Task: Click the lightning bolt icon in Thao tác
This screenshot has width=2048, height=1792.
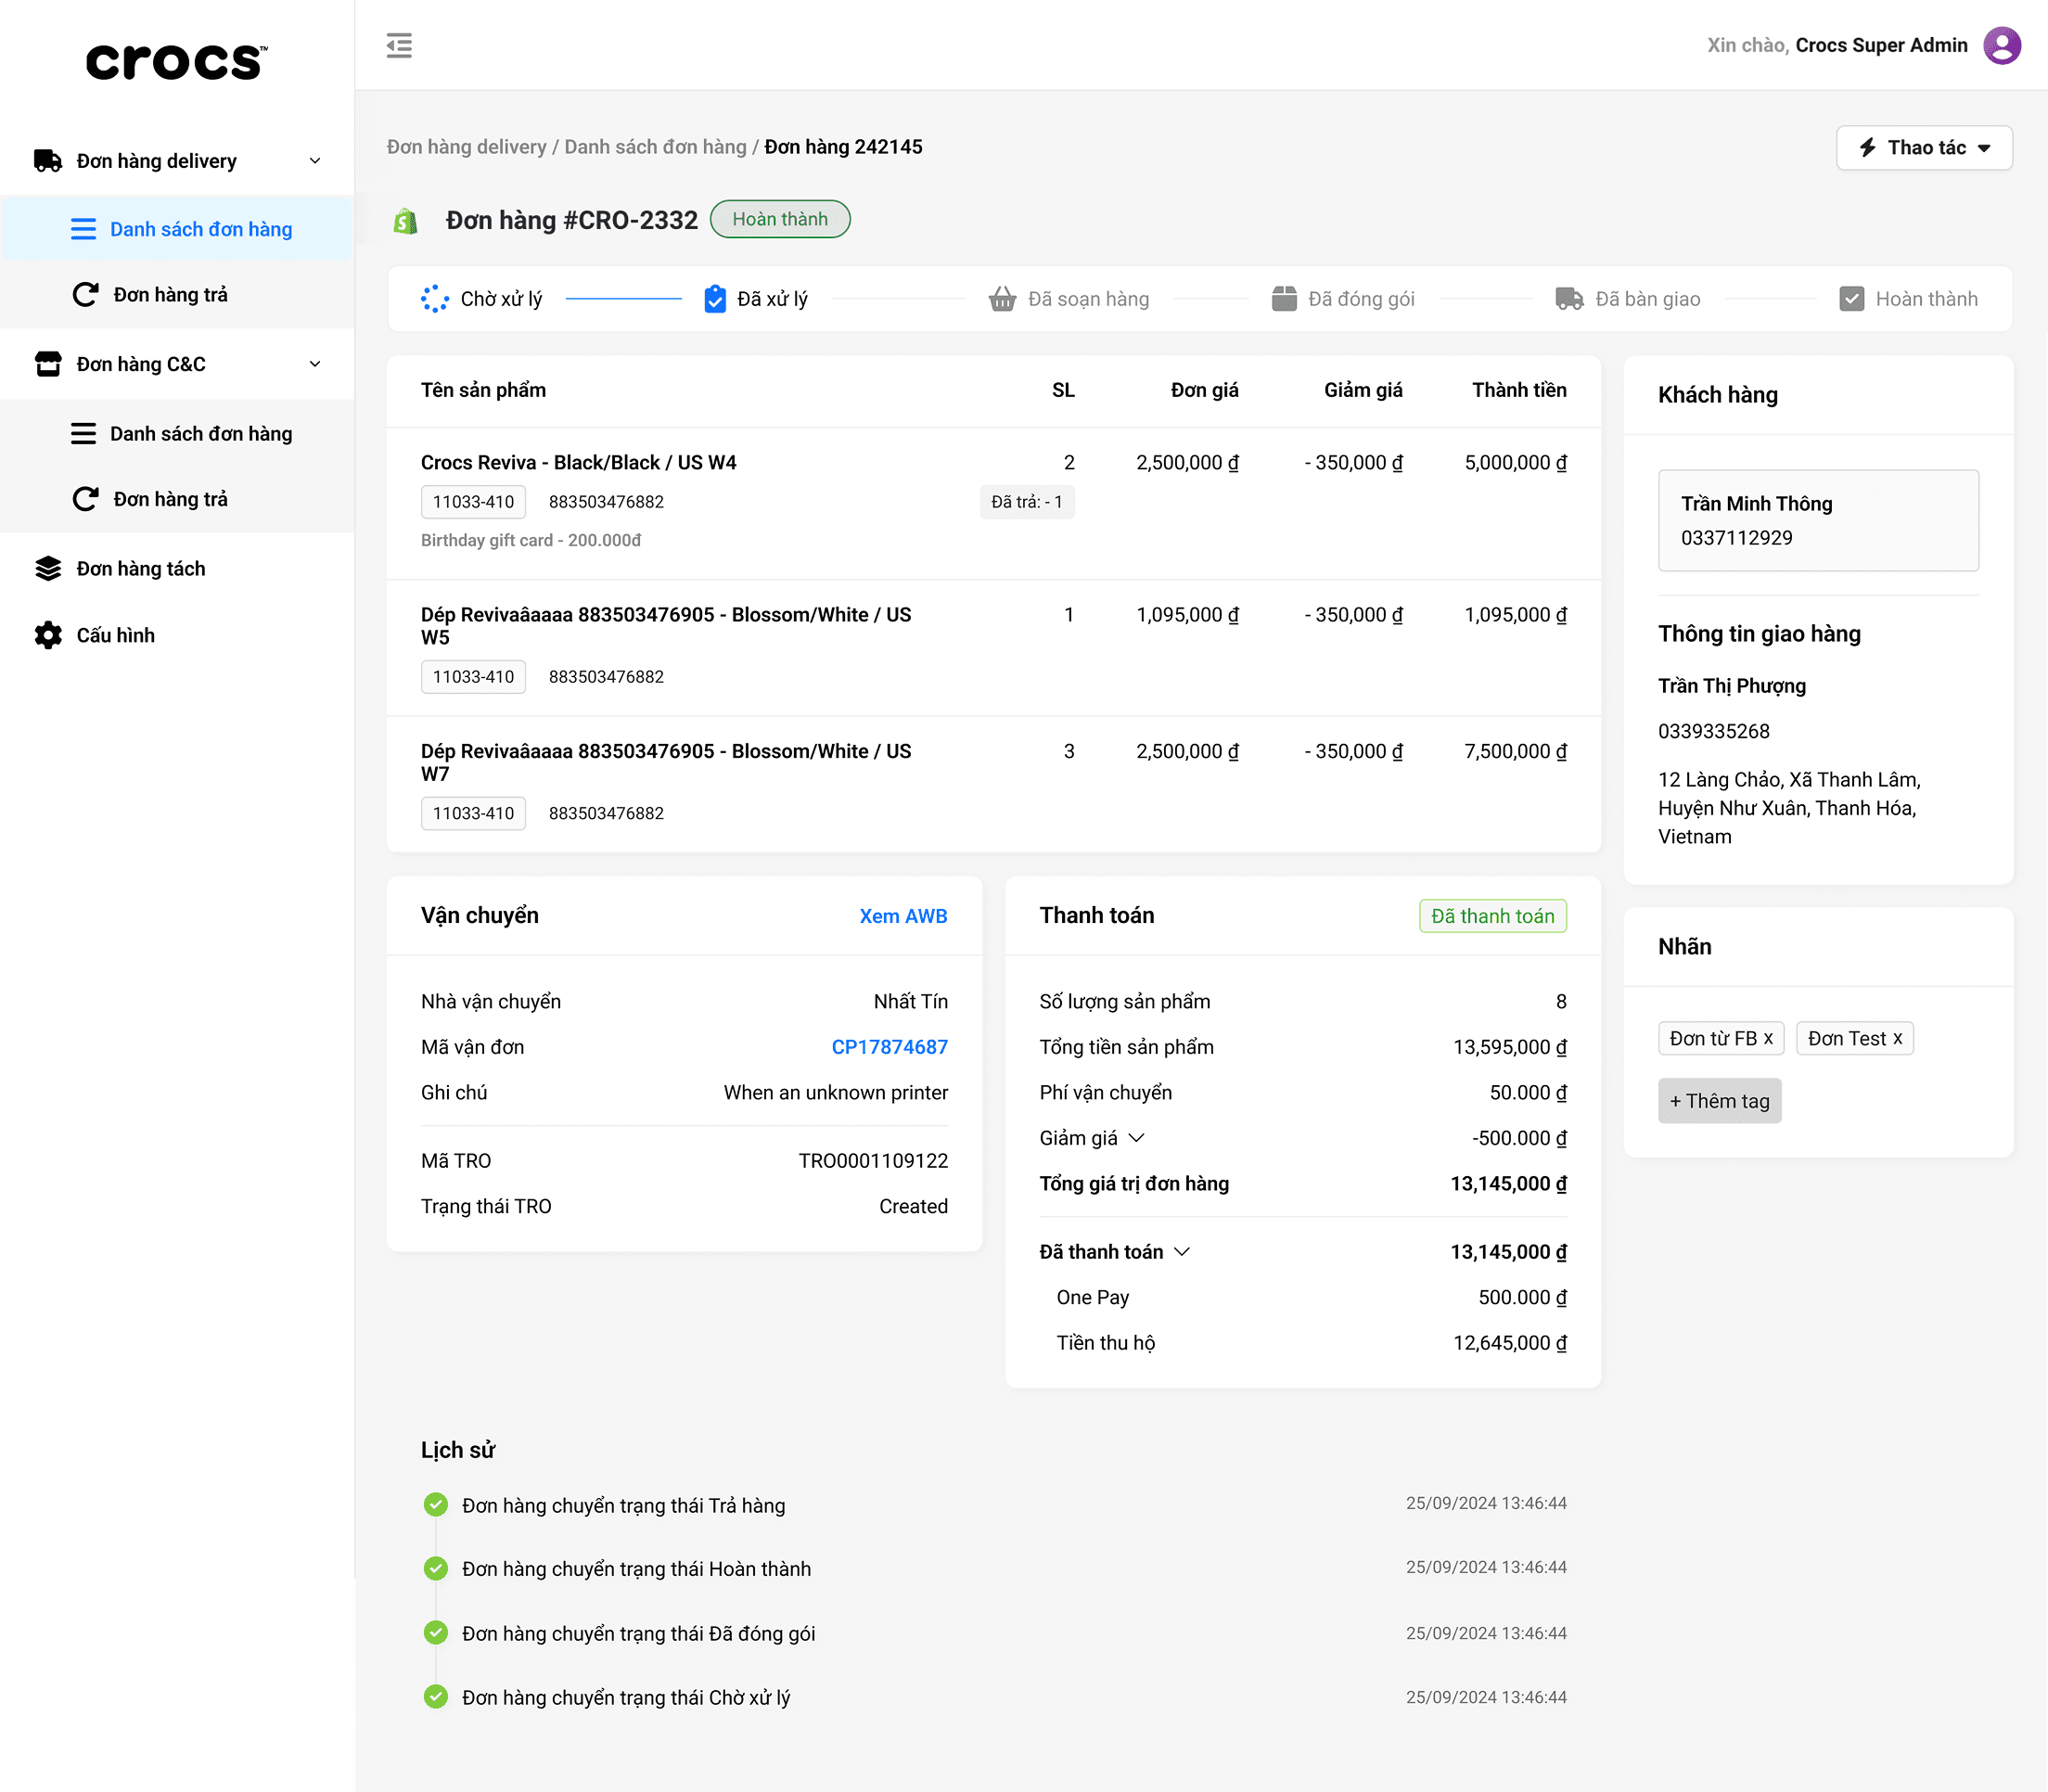Action: tap(1867, 148)
